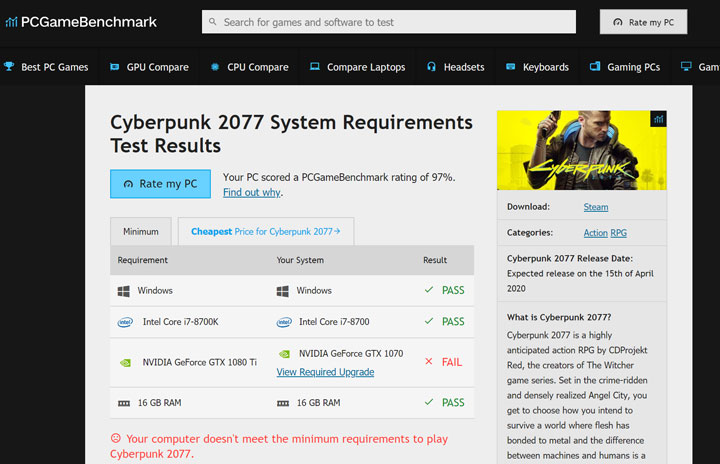Click the What is Cyberpunk 2077? heading
Image resolution: width=720 pixels, height=464 pixels.
(x=559, y=317)
